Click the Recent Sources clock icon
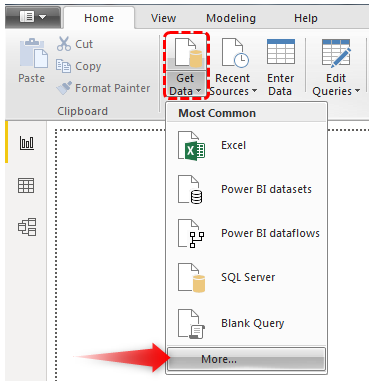375x381 pixels. [235, 52]
